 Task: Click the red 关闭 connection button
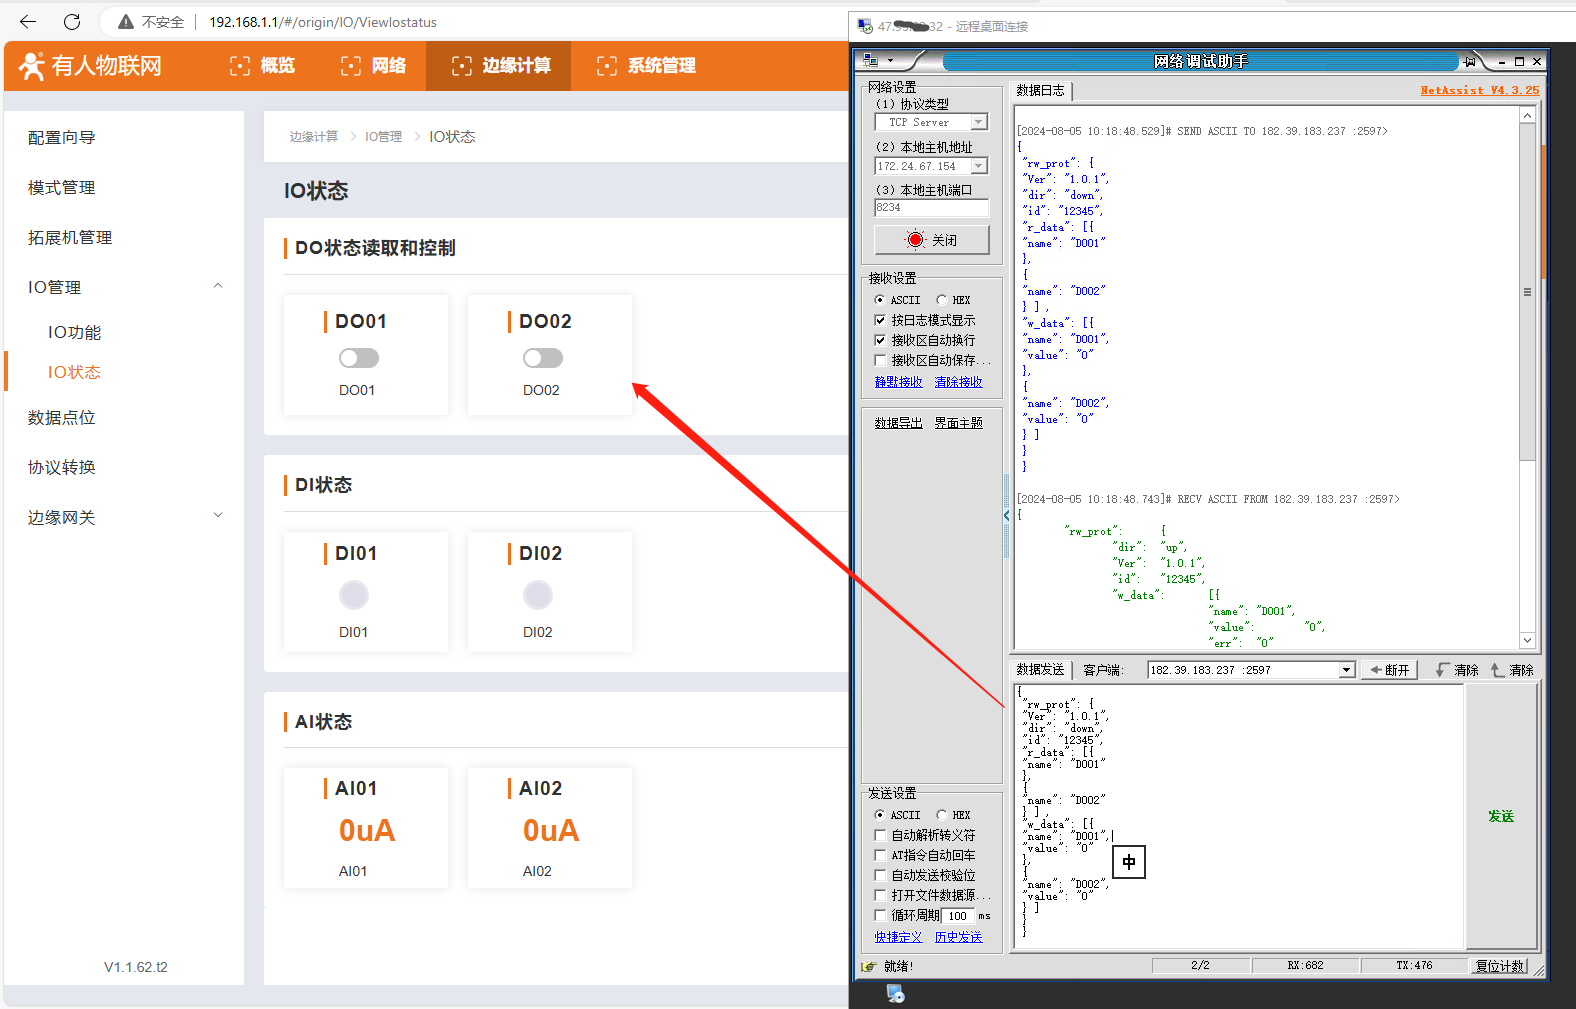click(931, 240)
